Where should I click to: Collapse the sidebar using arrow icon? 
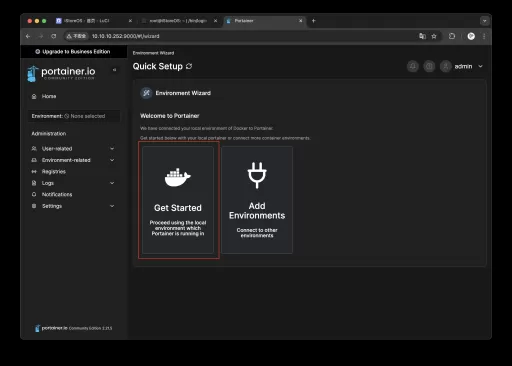click(x=114, y=70)
